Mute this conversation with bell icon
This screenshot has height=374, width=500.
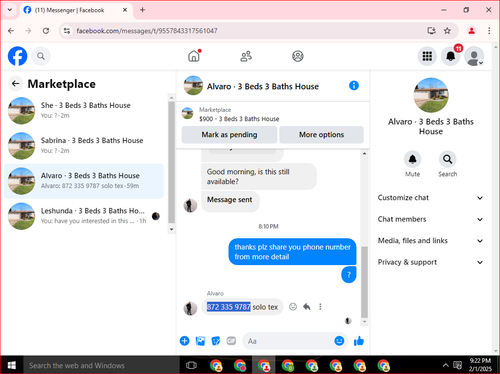point(412,159)
